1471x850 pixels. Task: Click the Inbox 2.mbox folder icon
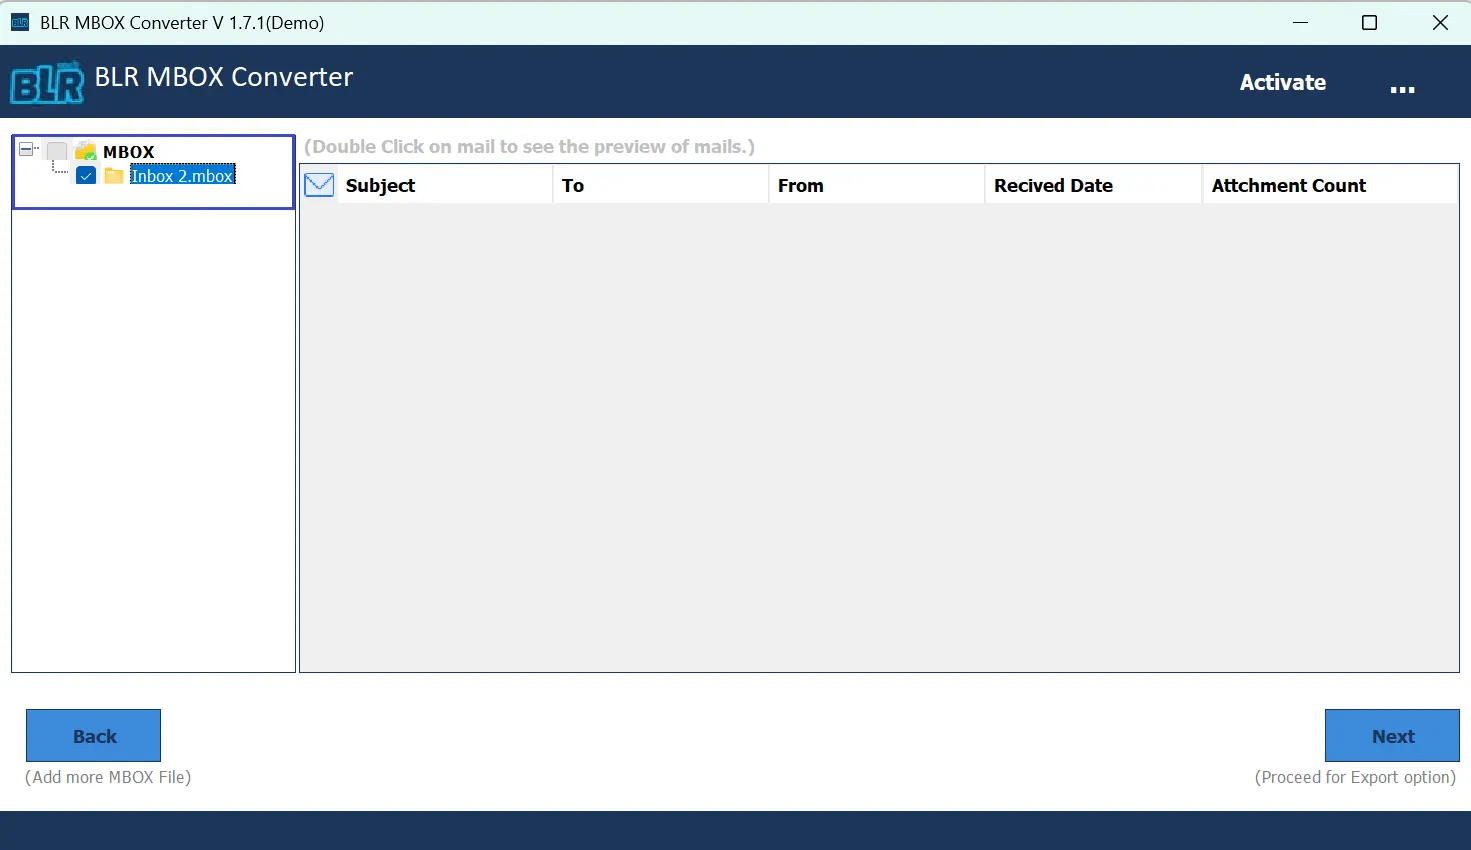pyautogui.click(x=114, y=176)
